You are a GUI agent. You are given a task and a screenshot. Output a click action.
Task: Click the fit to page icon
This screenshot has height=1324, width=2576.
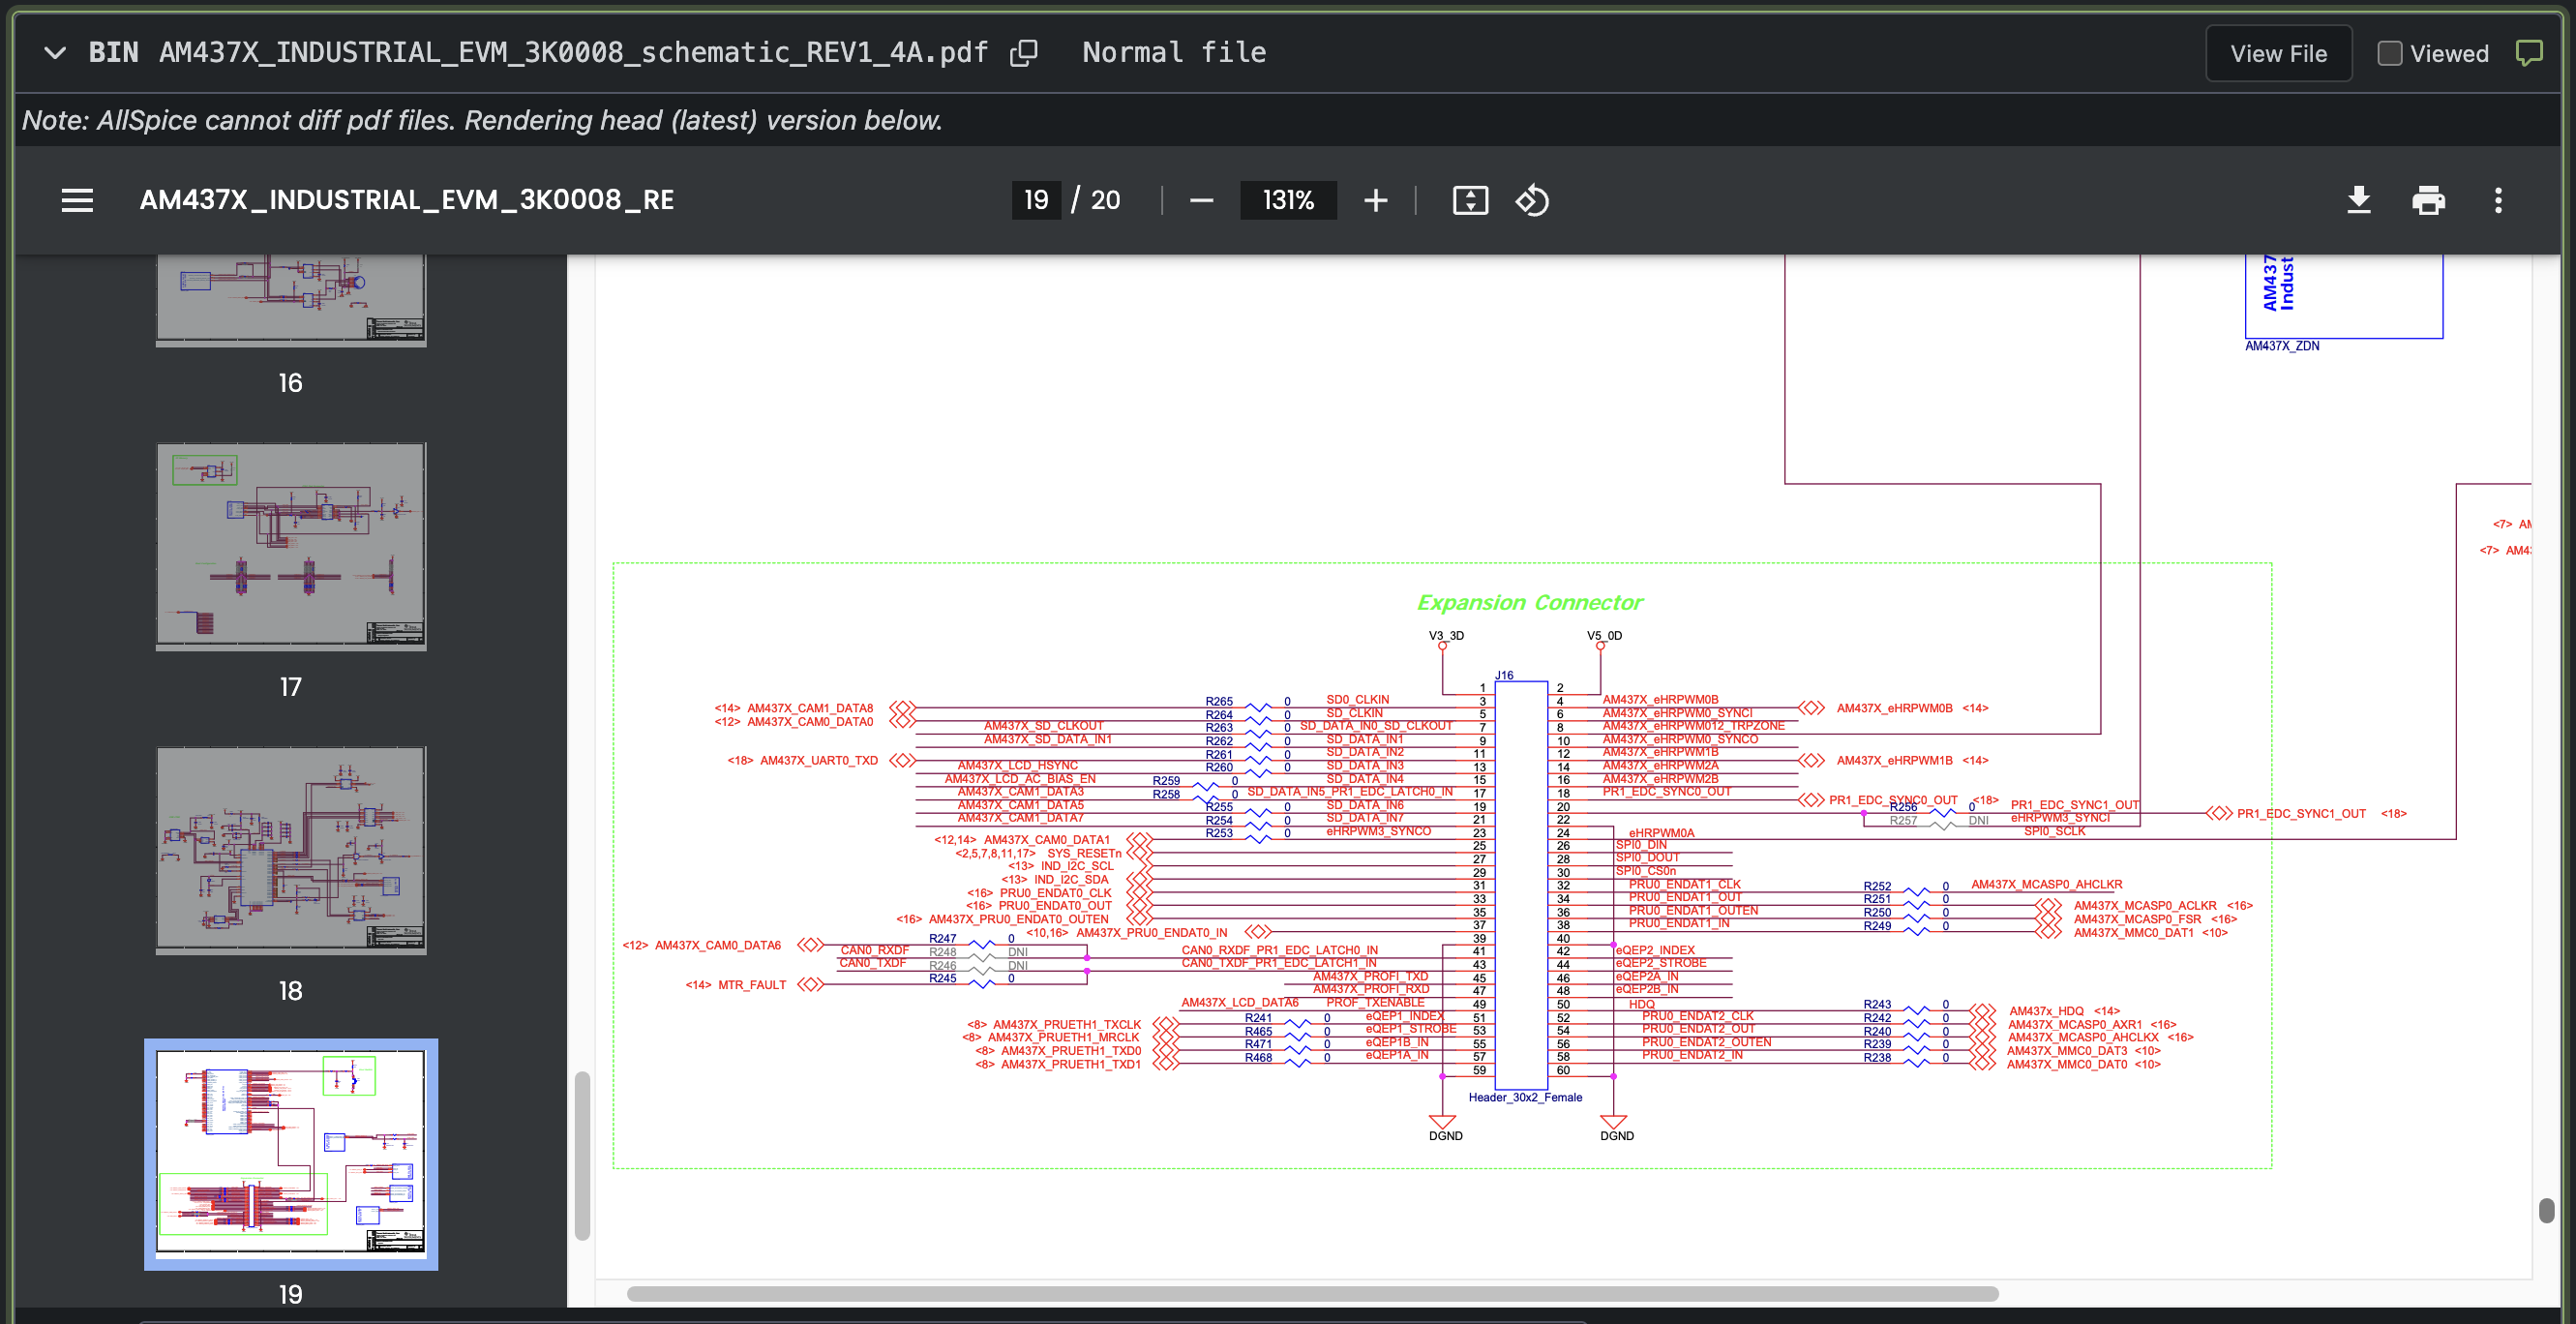tap(1469, 200)
